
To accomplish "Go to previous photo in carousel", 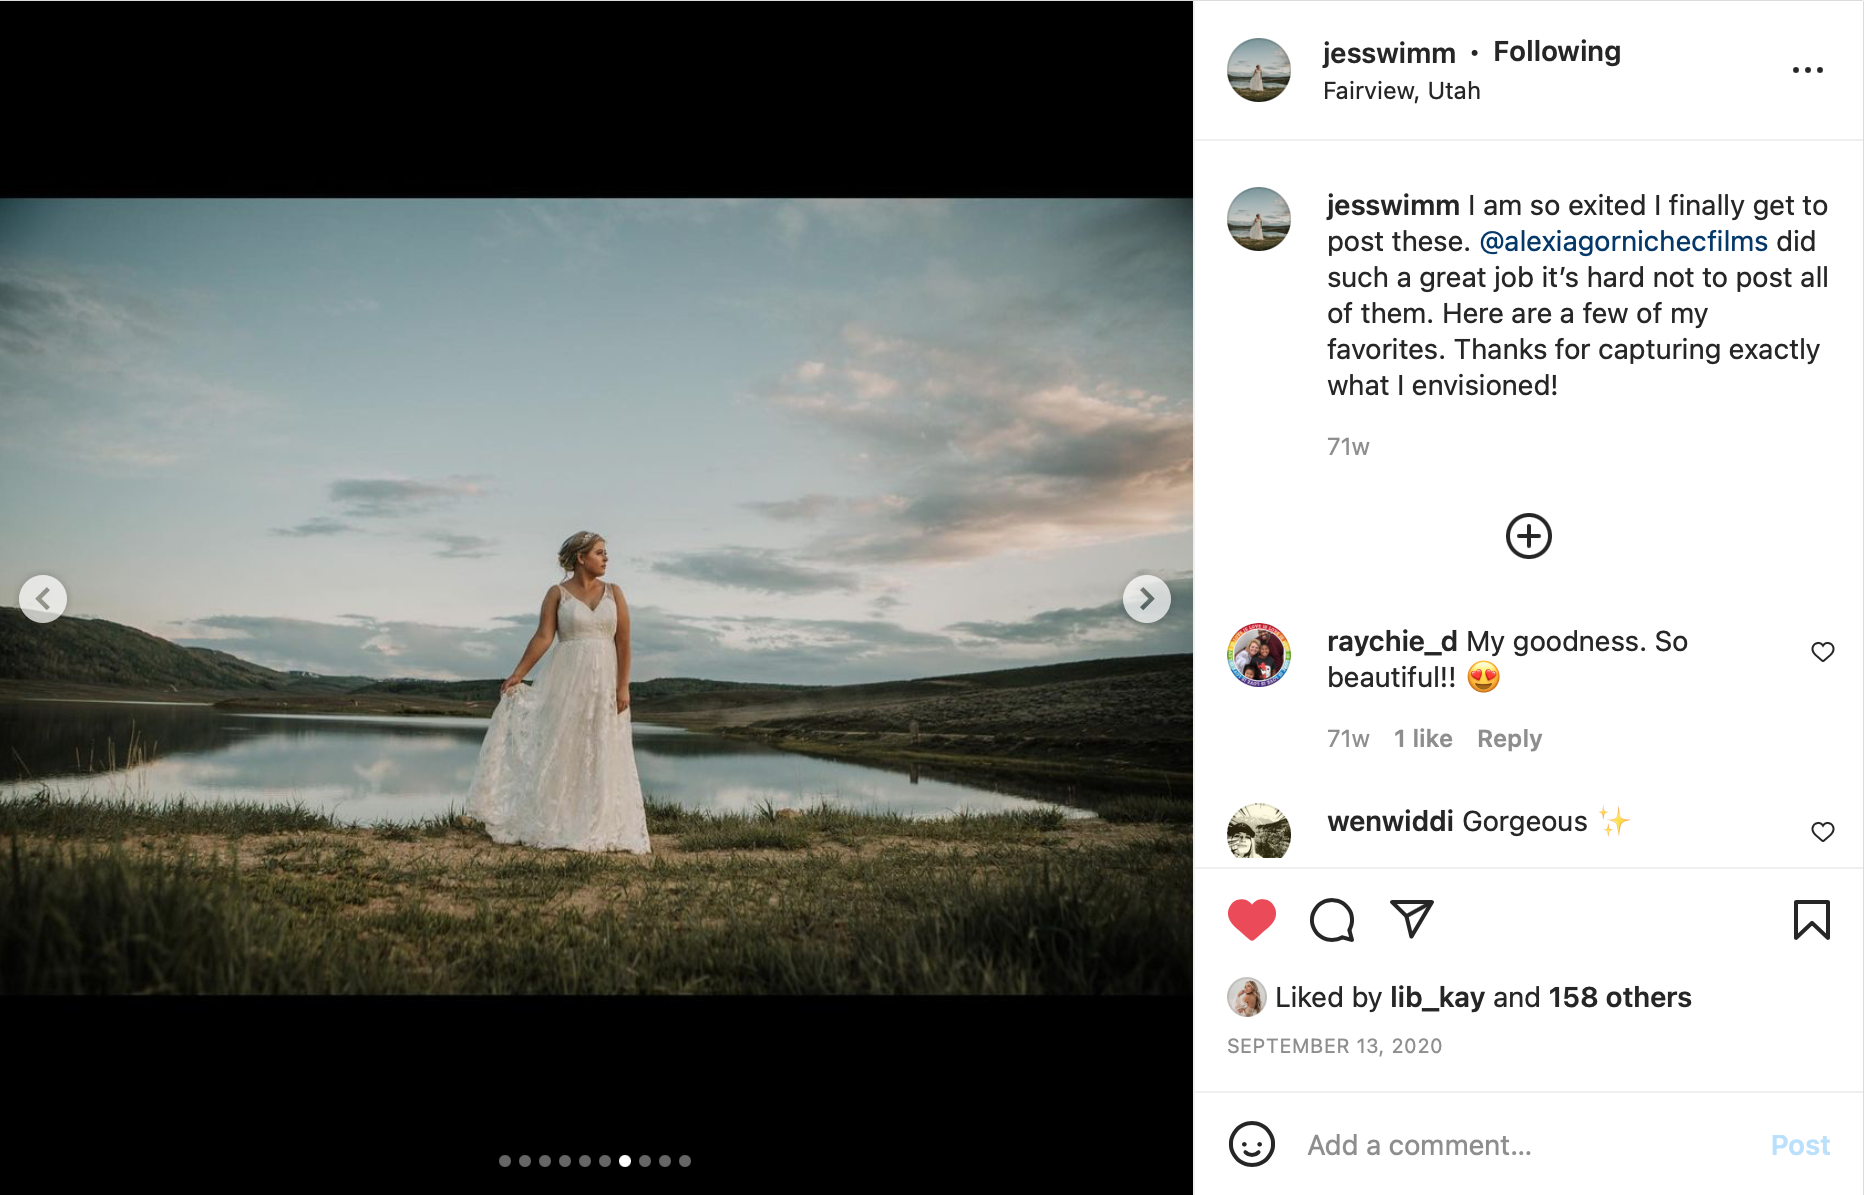I will (43, 599).
